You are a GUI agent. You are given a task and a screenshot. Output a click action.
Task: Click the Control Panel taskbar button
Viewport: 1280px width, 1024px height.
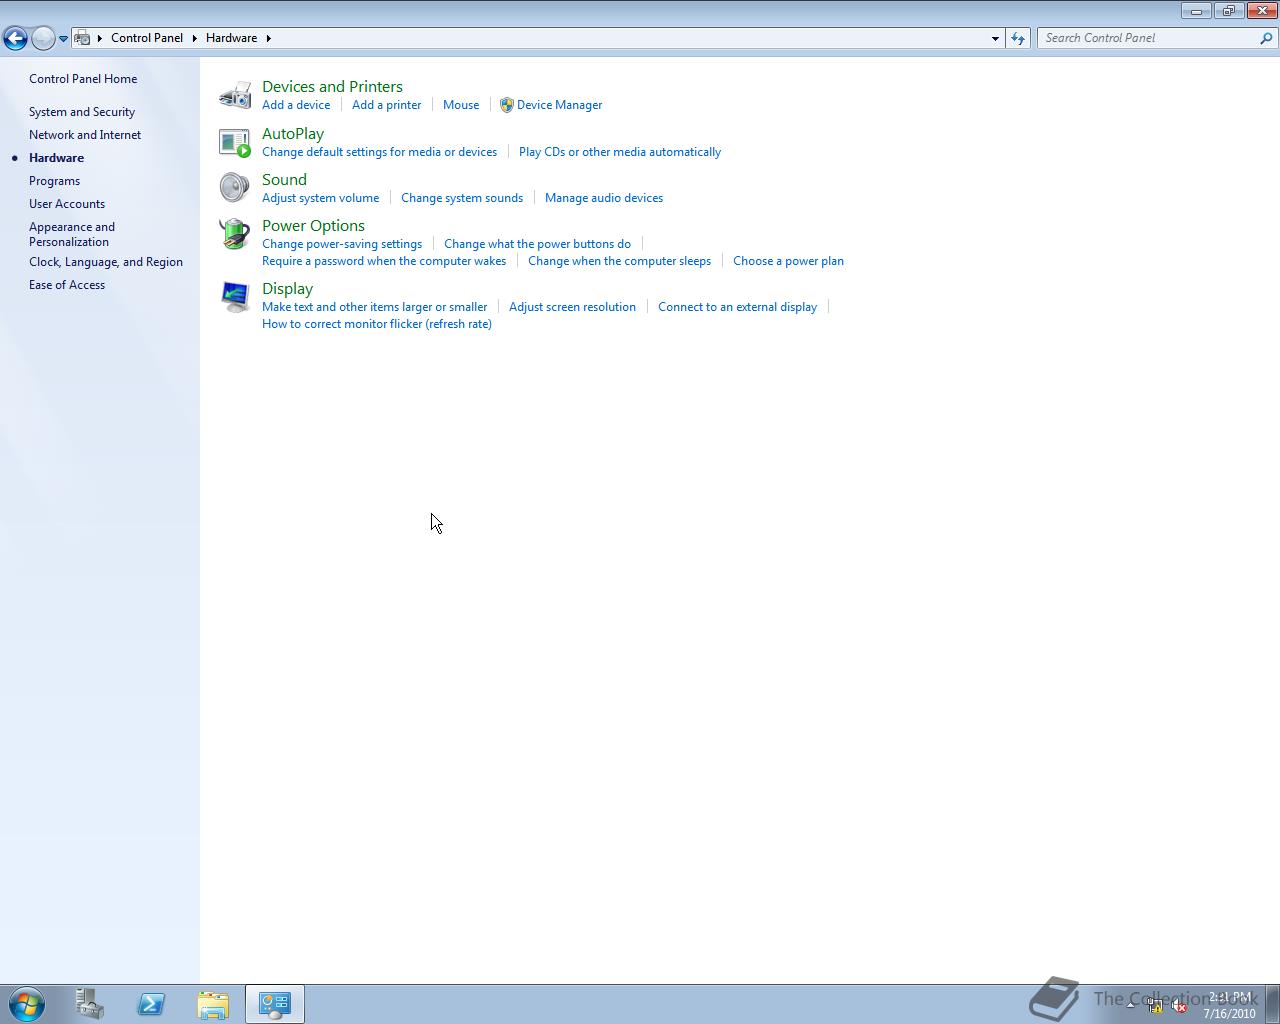[275, 1004]
